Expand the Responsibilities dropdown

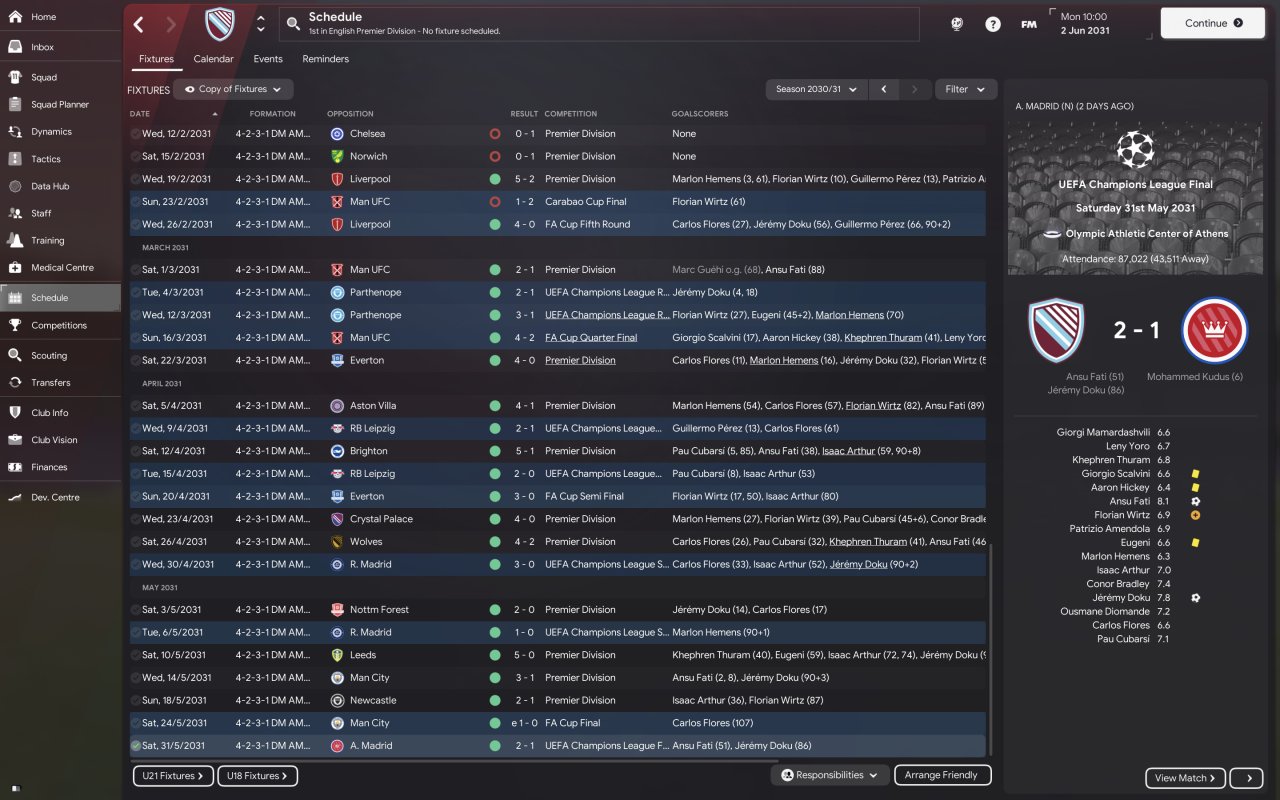pyautogui.click(x=830, y=775)
